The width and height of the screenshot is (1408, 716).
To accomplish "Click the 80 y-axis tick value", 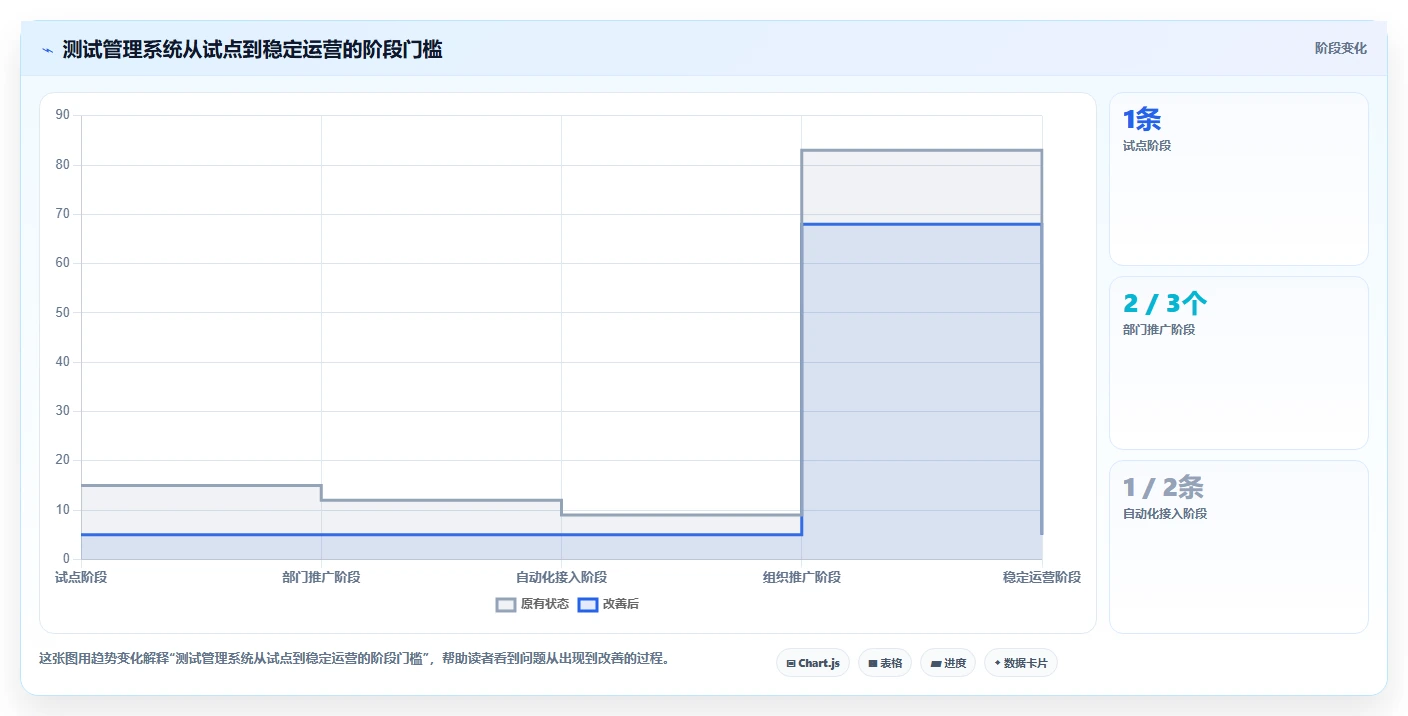I will coord(63,164).
